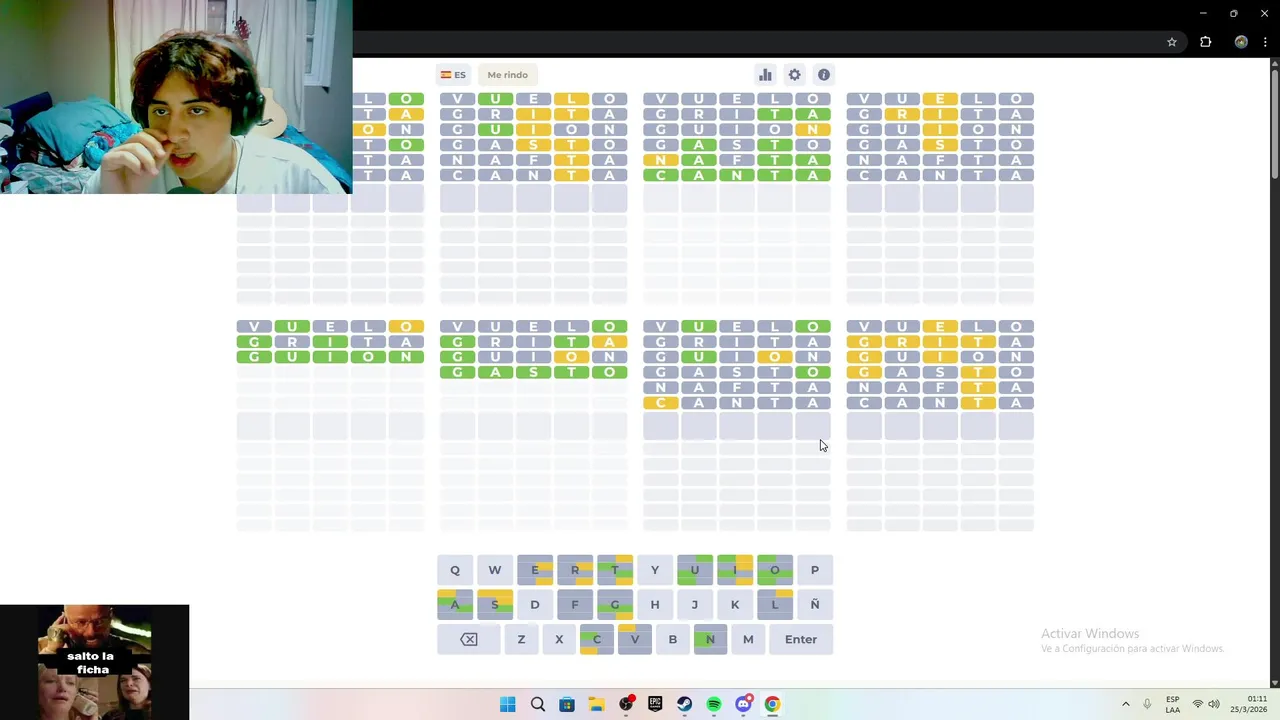Open the Windows Start menu
The height and width of the screenshot is (720, 1280).
click(x=508, y=704)
